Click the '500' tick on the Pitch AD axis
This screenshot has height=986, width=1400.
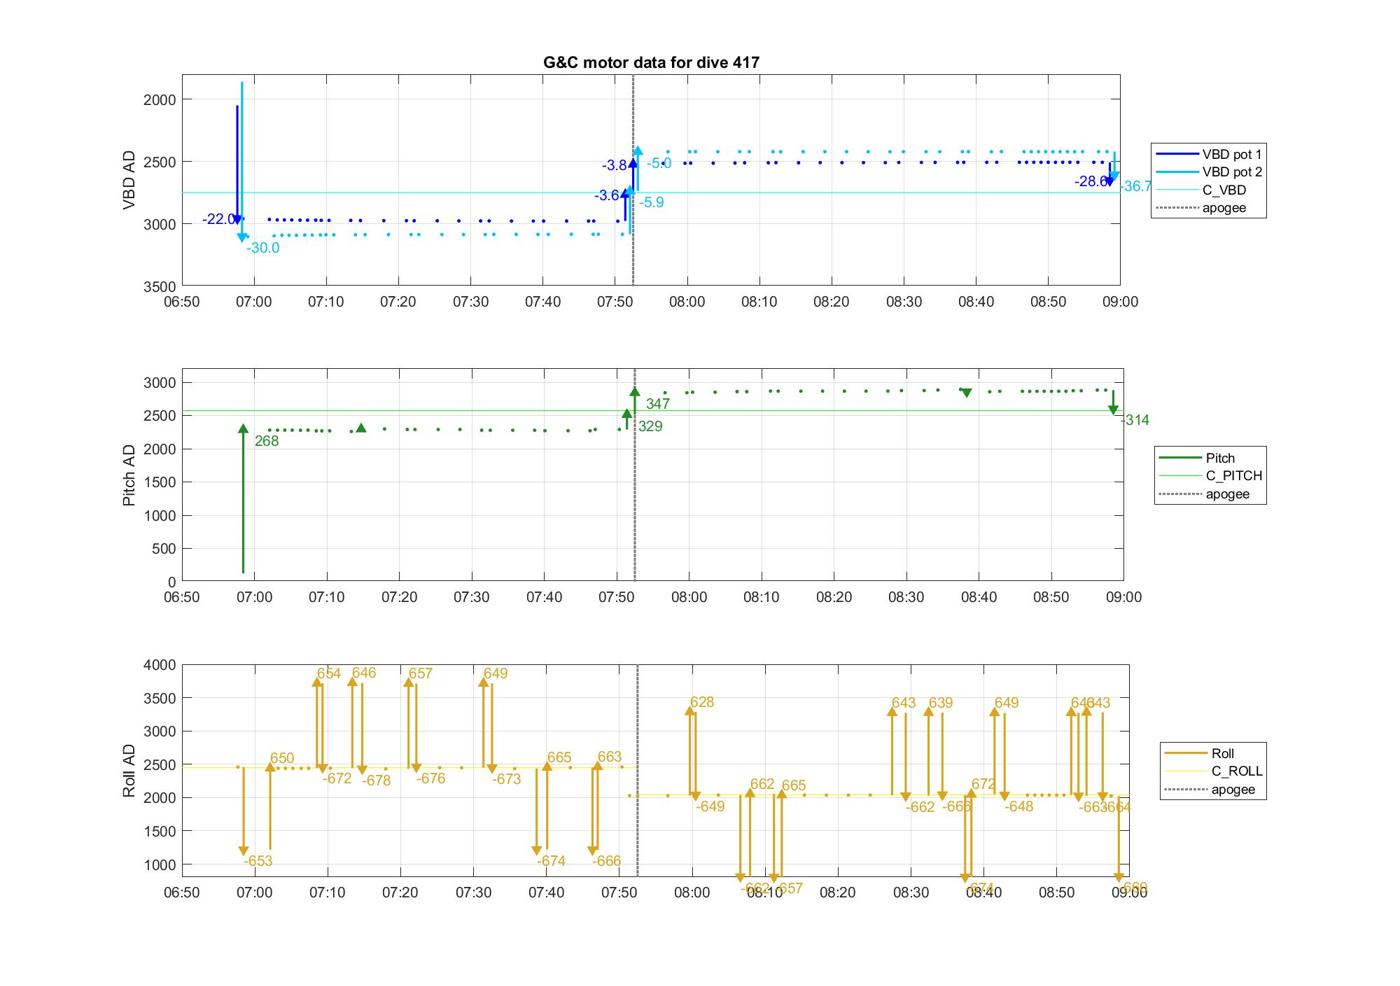coord(164,548)
